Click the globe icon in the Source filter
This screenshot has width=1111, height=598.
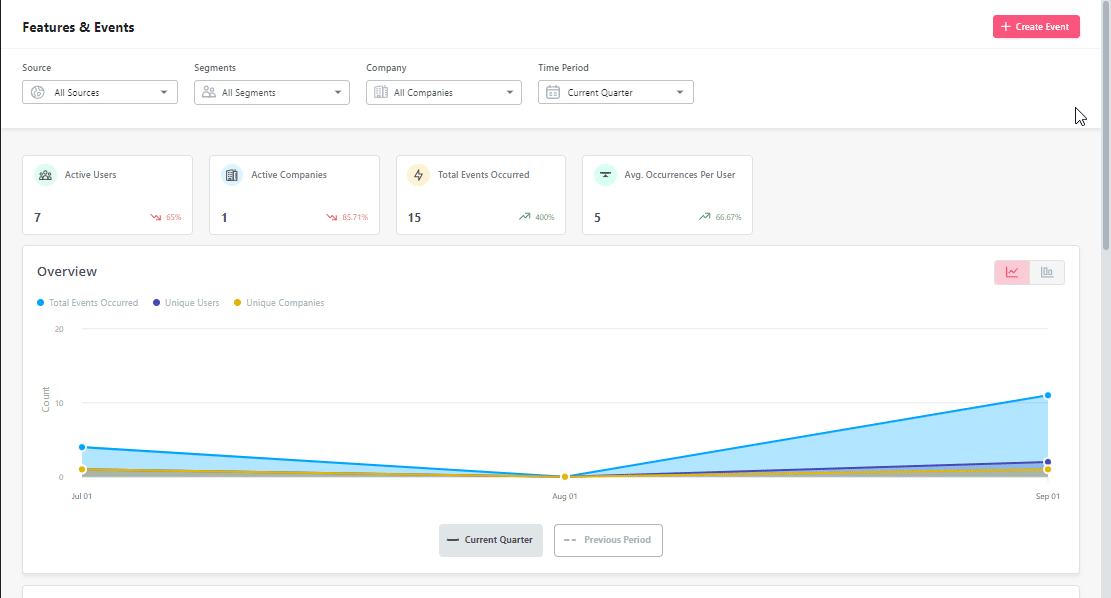(38, 92)
